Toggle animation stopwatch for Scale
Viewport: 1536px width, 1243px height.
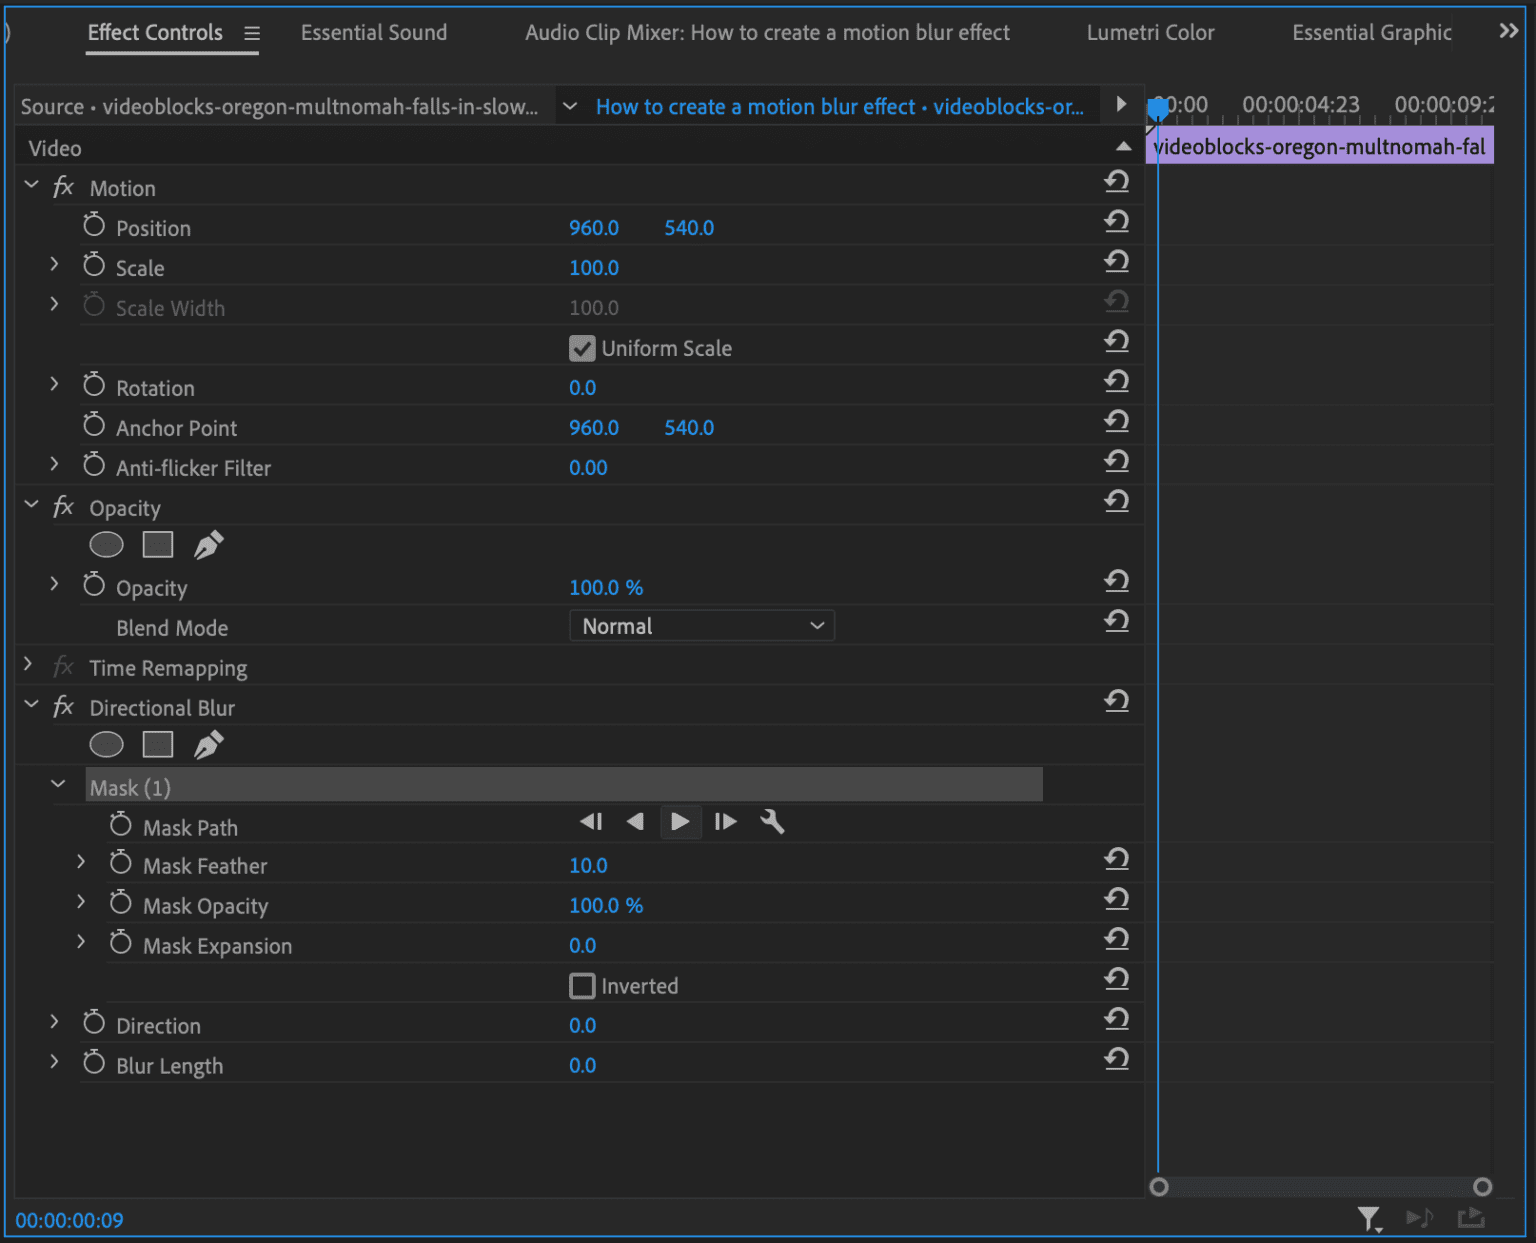click(x=94, y=265)
